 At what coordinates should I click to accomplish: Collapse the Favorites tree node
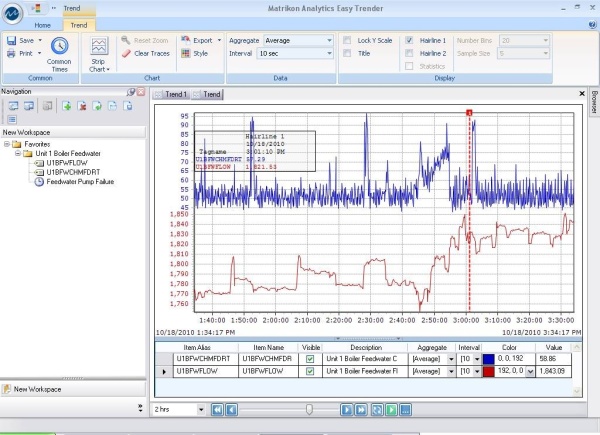point(7,144)
